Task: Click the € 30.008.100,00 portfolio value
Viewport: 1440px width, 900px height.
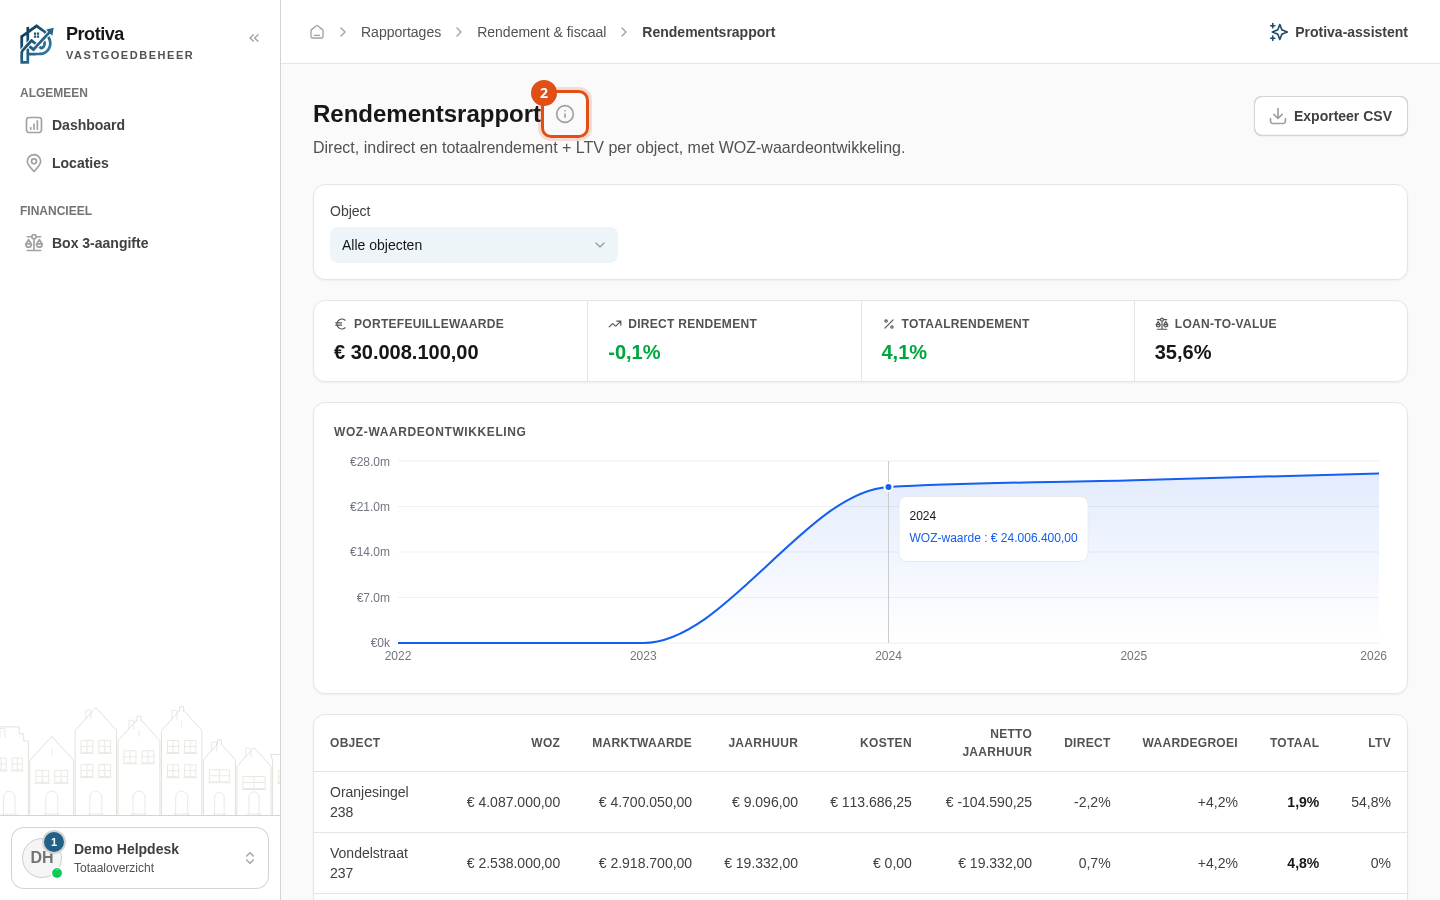Action: coord(406,352)
